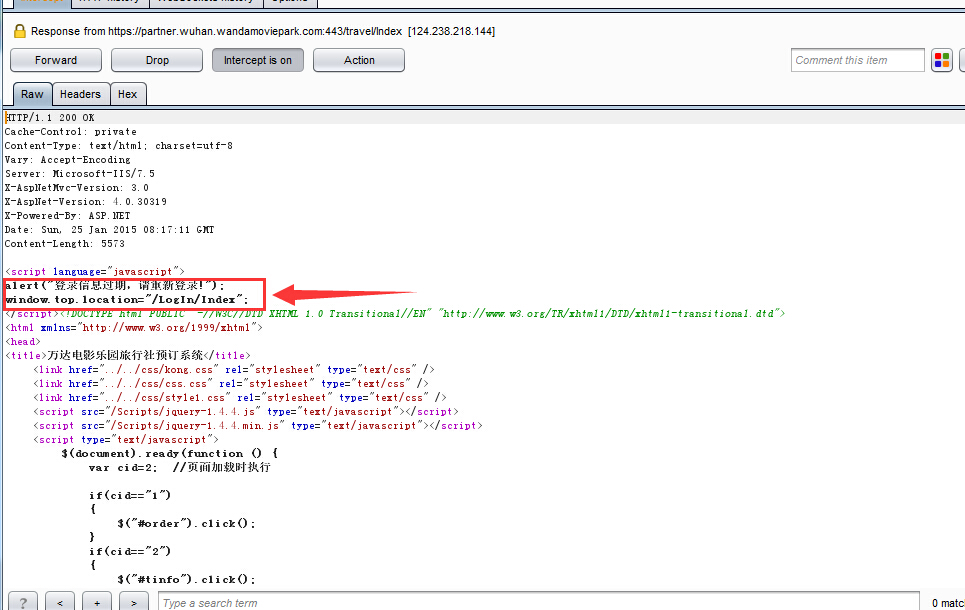Click the if(cid=="2") line
Screen dimensions: 965x610
(x=130, y=552)
